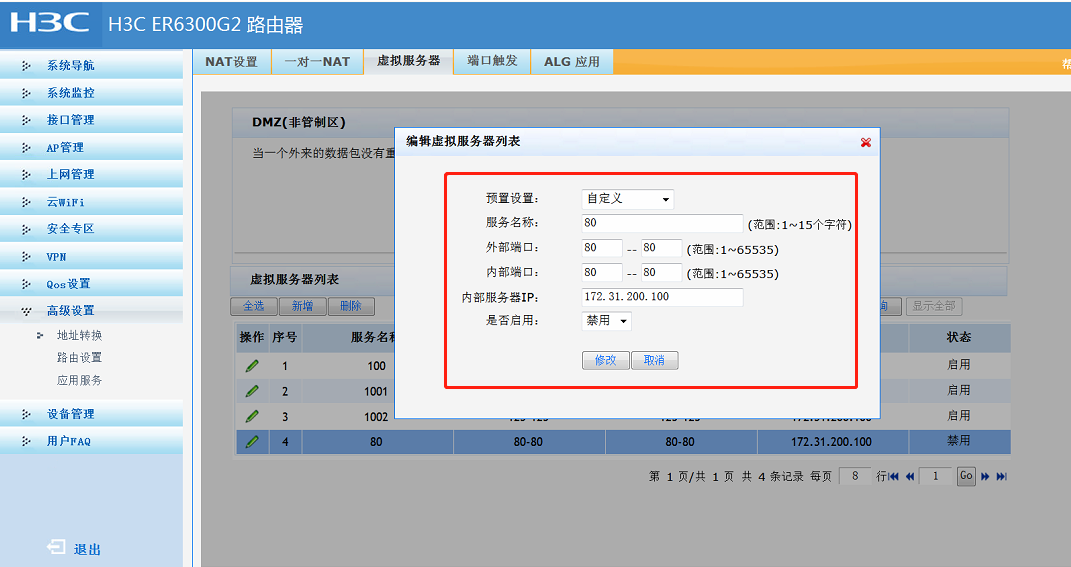The height and width of the screenshot is (567, 1071).
Task: Click rows-per-page field showing 8
Action: tap(854, 476)
